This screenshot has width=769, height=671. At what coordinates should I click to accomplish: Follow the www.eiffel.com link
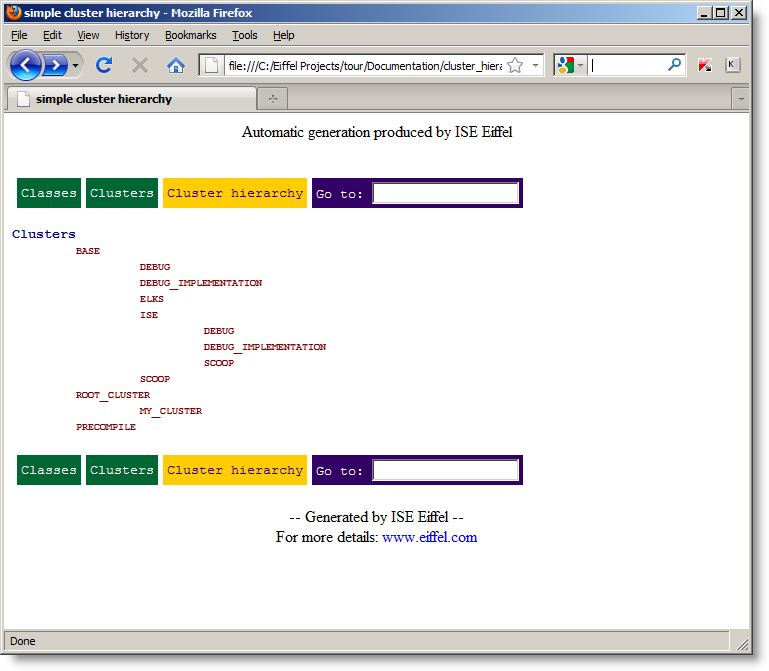429,537
